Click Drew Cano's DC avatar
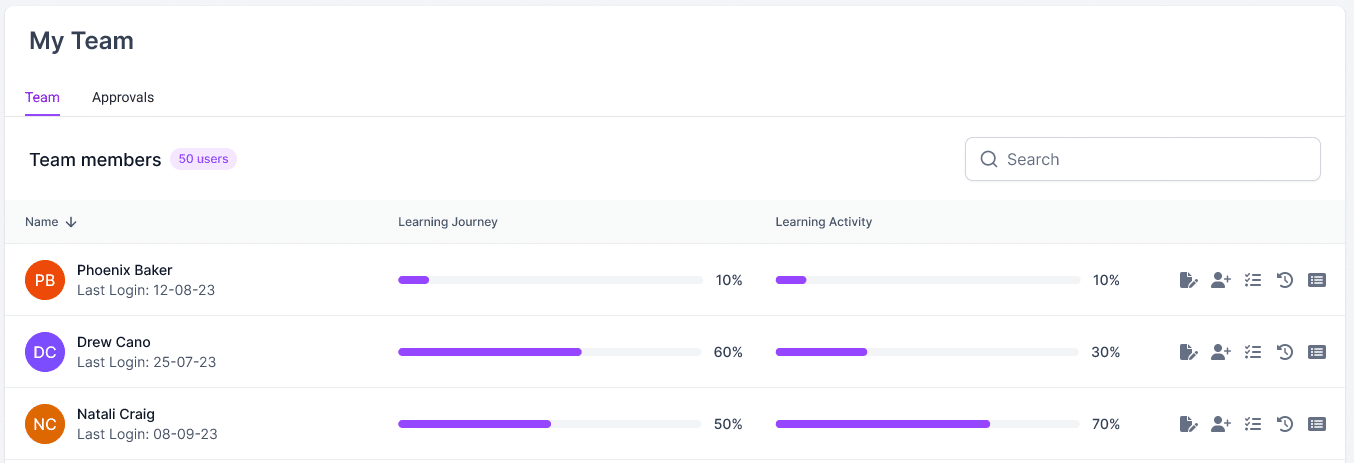The image size is (1354, 463). (x=45, y=352)
